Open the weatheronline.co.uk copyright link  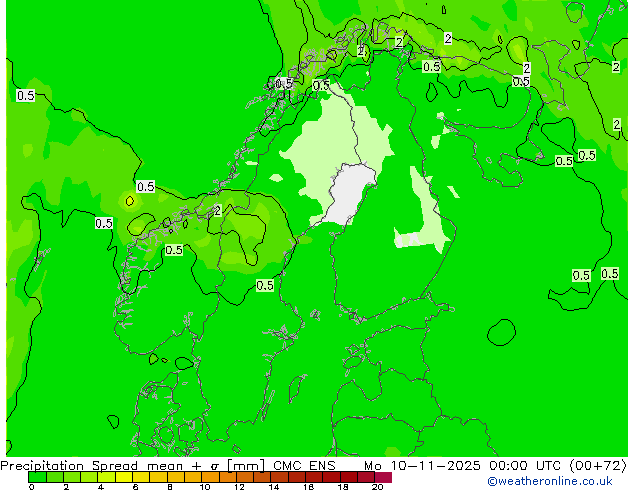(x=550, y=481)
